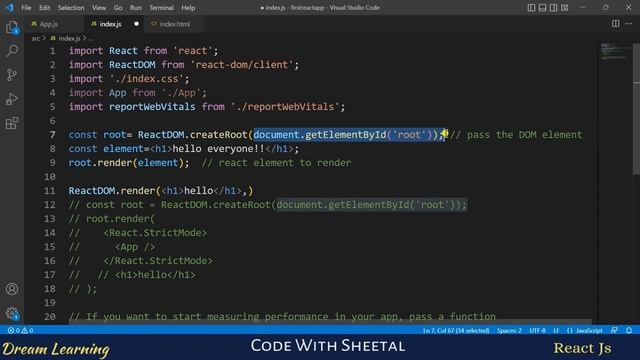Split the editor to the right
This screenshot has width=640, height=360.
click(x=616, y=24)
